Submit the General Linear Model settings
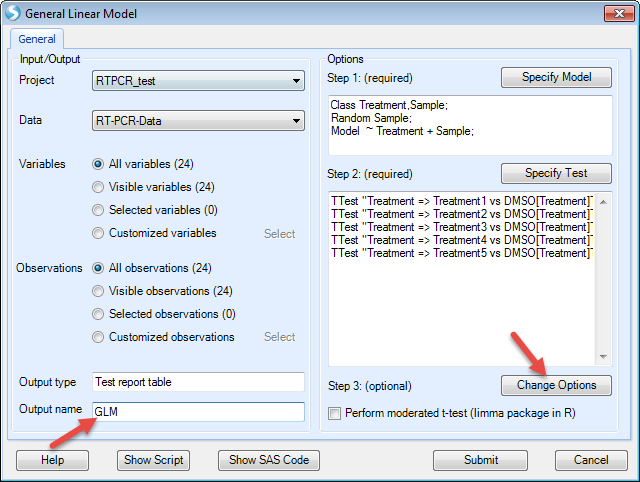 pyautogui.click(x=480, y=460)
